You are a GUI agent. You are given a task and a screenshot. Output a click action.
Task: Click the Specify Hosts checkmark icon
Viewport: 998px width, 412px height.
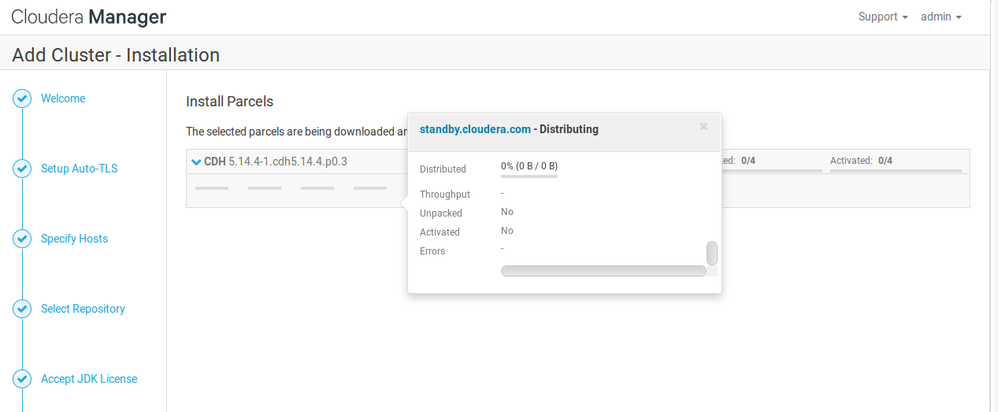[x=22, y=239]
